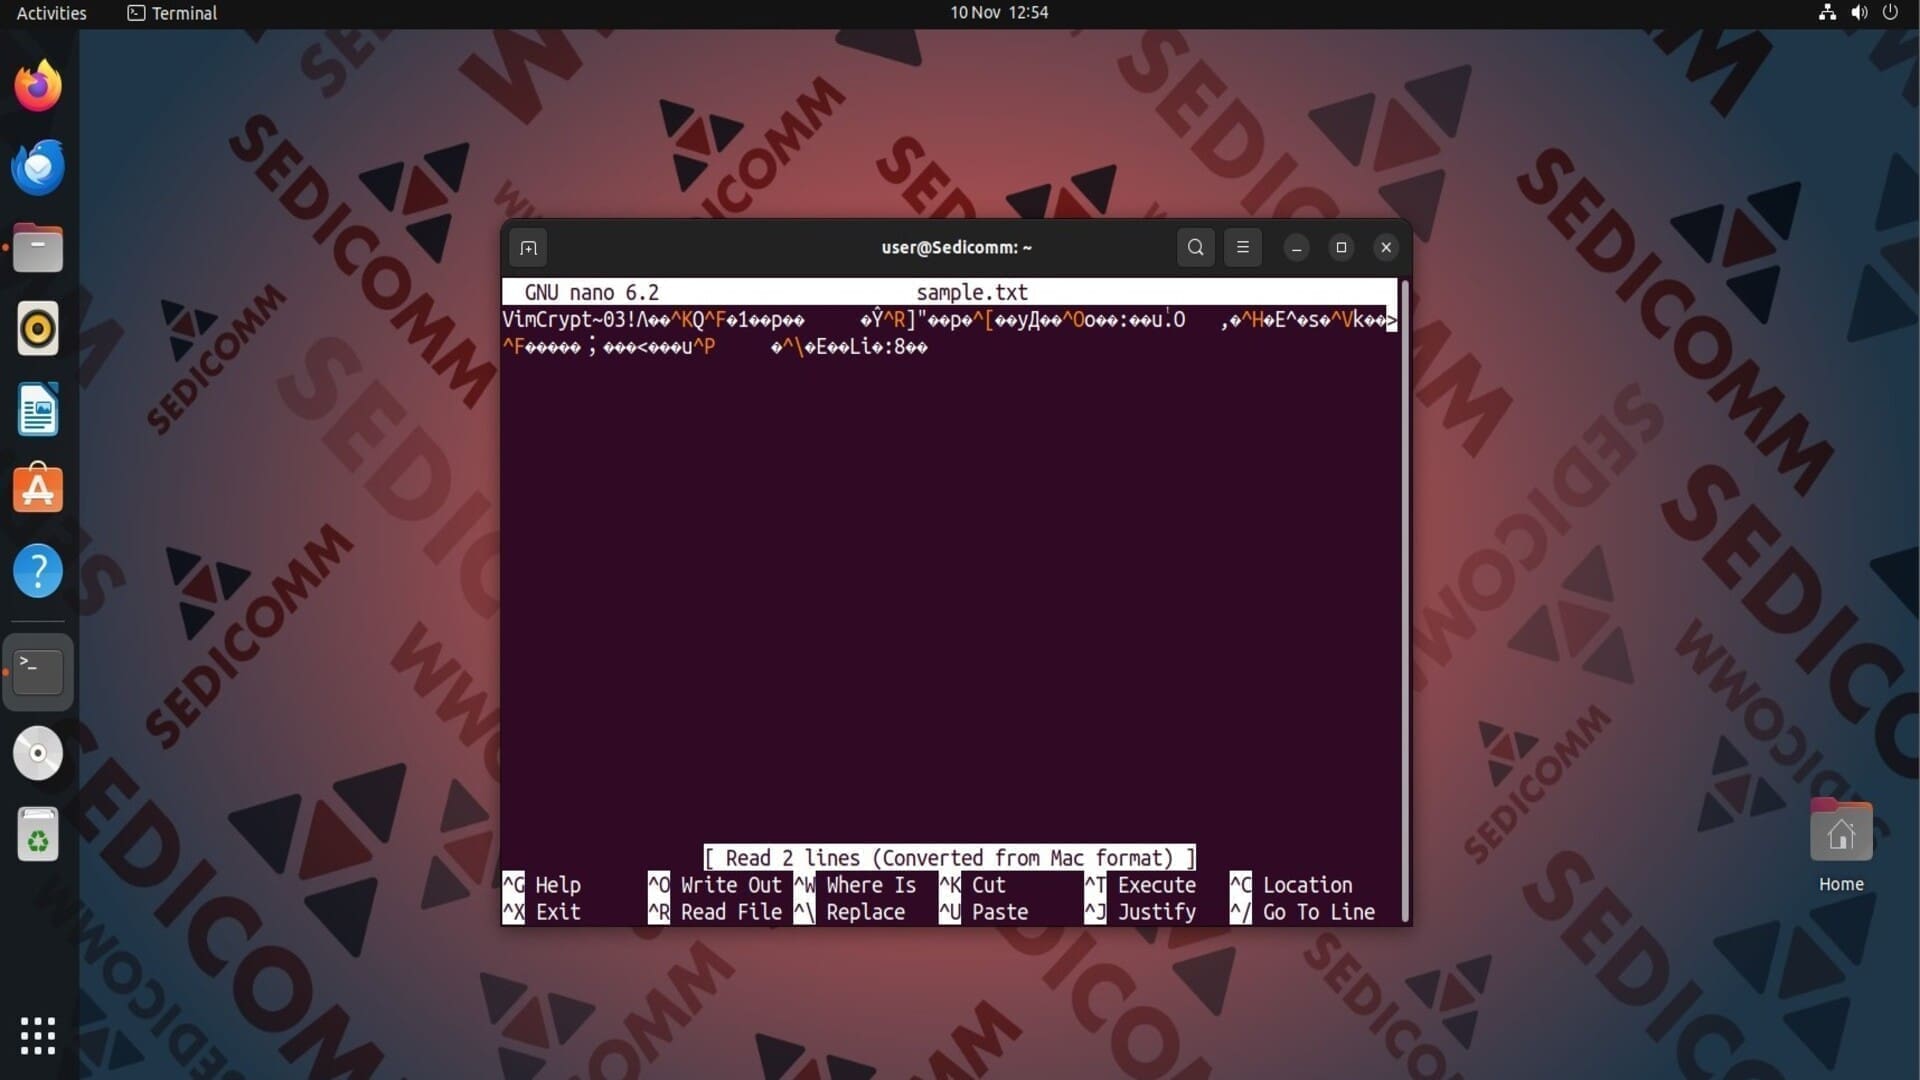
Task: Click the ^W Where Is shortcut label
Action: point(855,885)
